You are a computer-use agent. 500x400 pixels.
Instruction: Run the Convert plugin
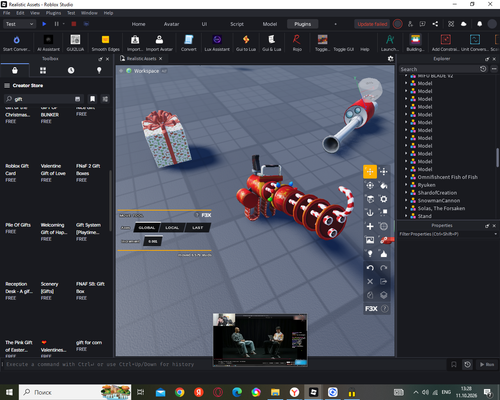pyautogui.click(x=189, y=43)
